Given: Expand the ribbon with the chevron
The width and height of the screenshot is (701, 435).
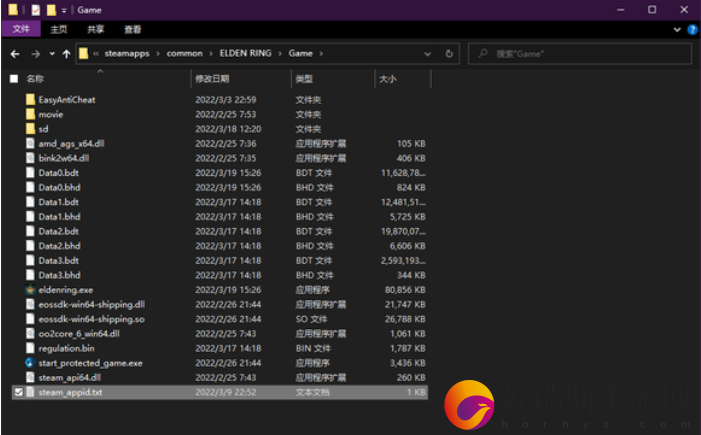Looking at the screenshot, I should coord(677,30).
